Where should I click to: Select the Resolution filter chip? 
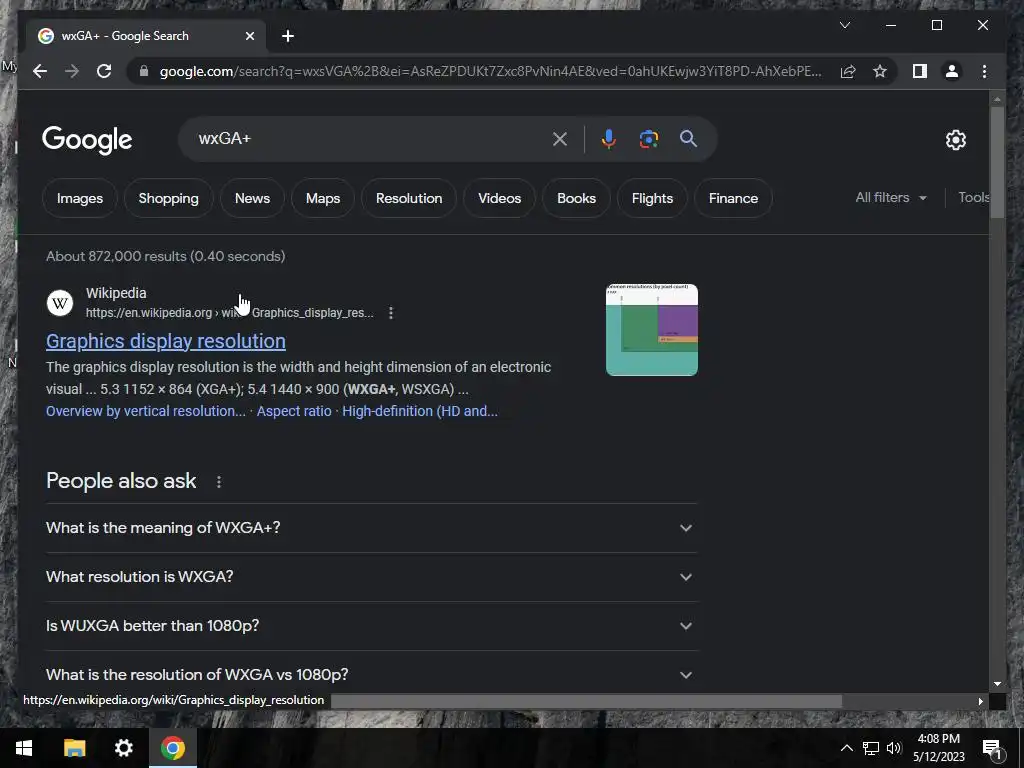(409, 198)
